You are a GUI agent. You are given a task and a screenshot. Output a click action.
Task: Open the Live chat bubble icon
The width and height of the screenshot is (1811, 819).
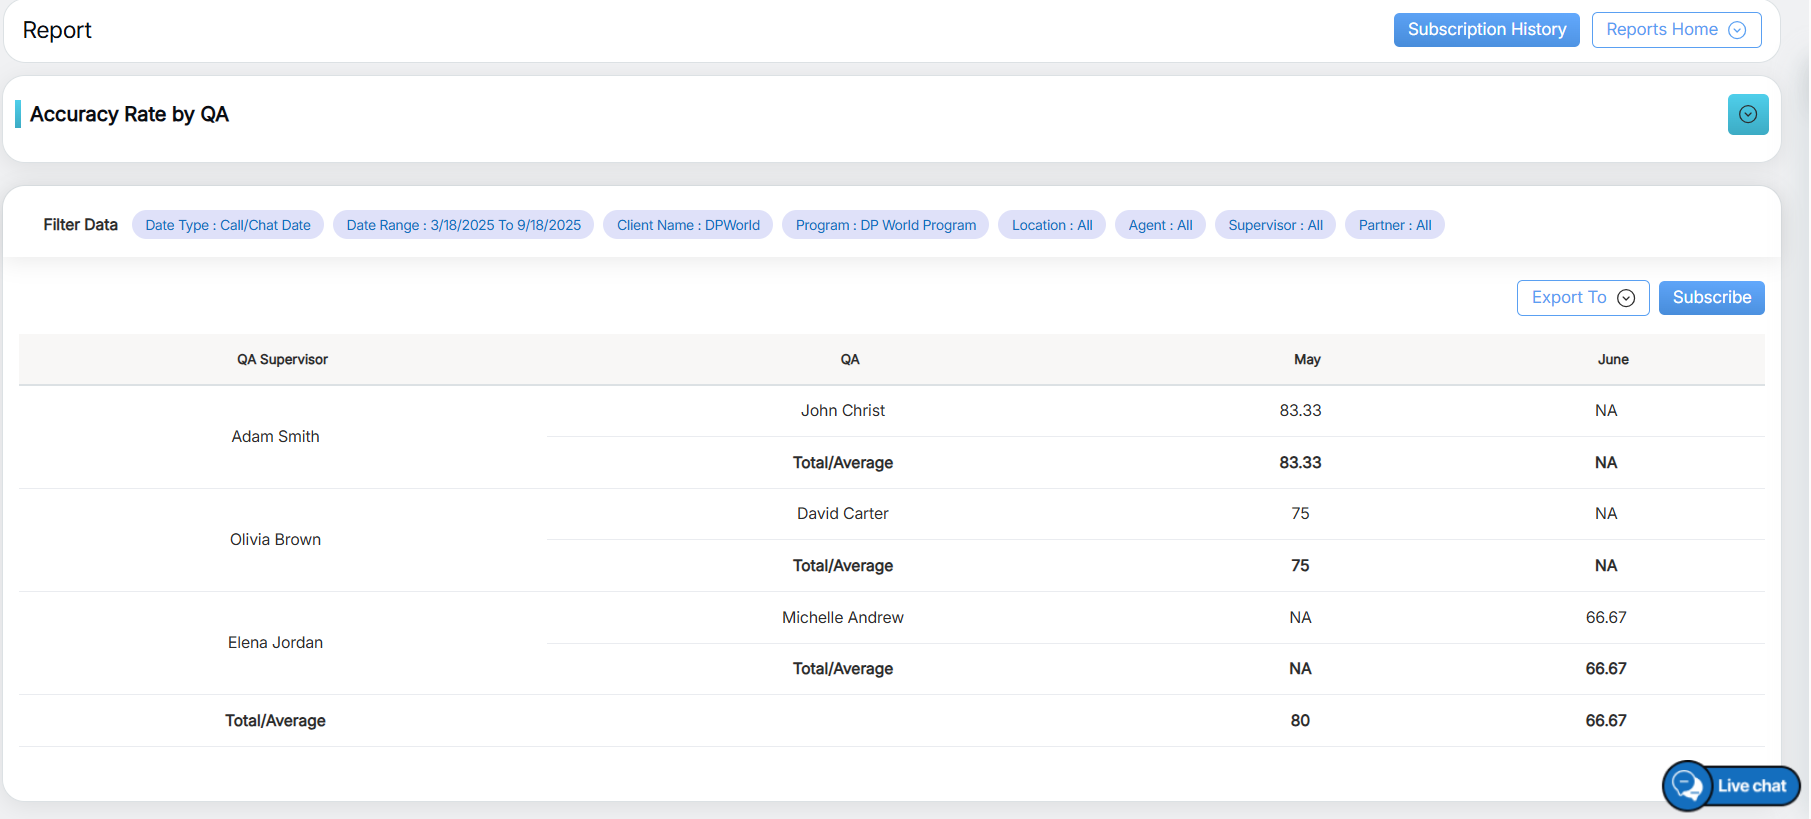(x=1688, y=786)
